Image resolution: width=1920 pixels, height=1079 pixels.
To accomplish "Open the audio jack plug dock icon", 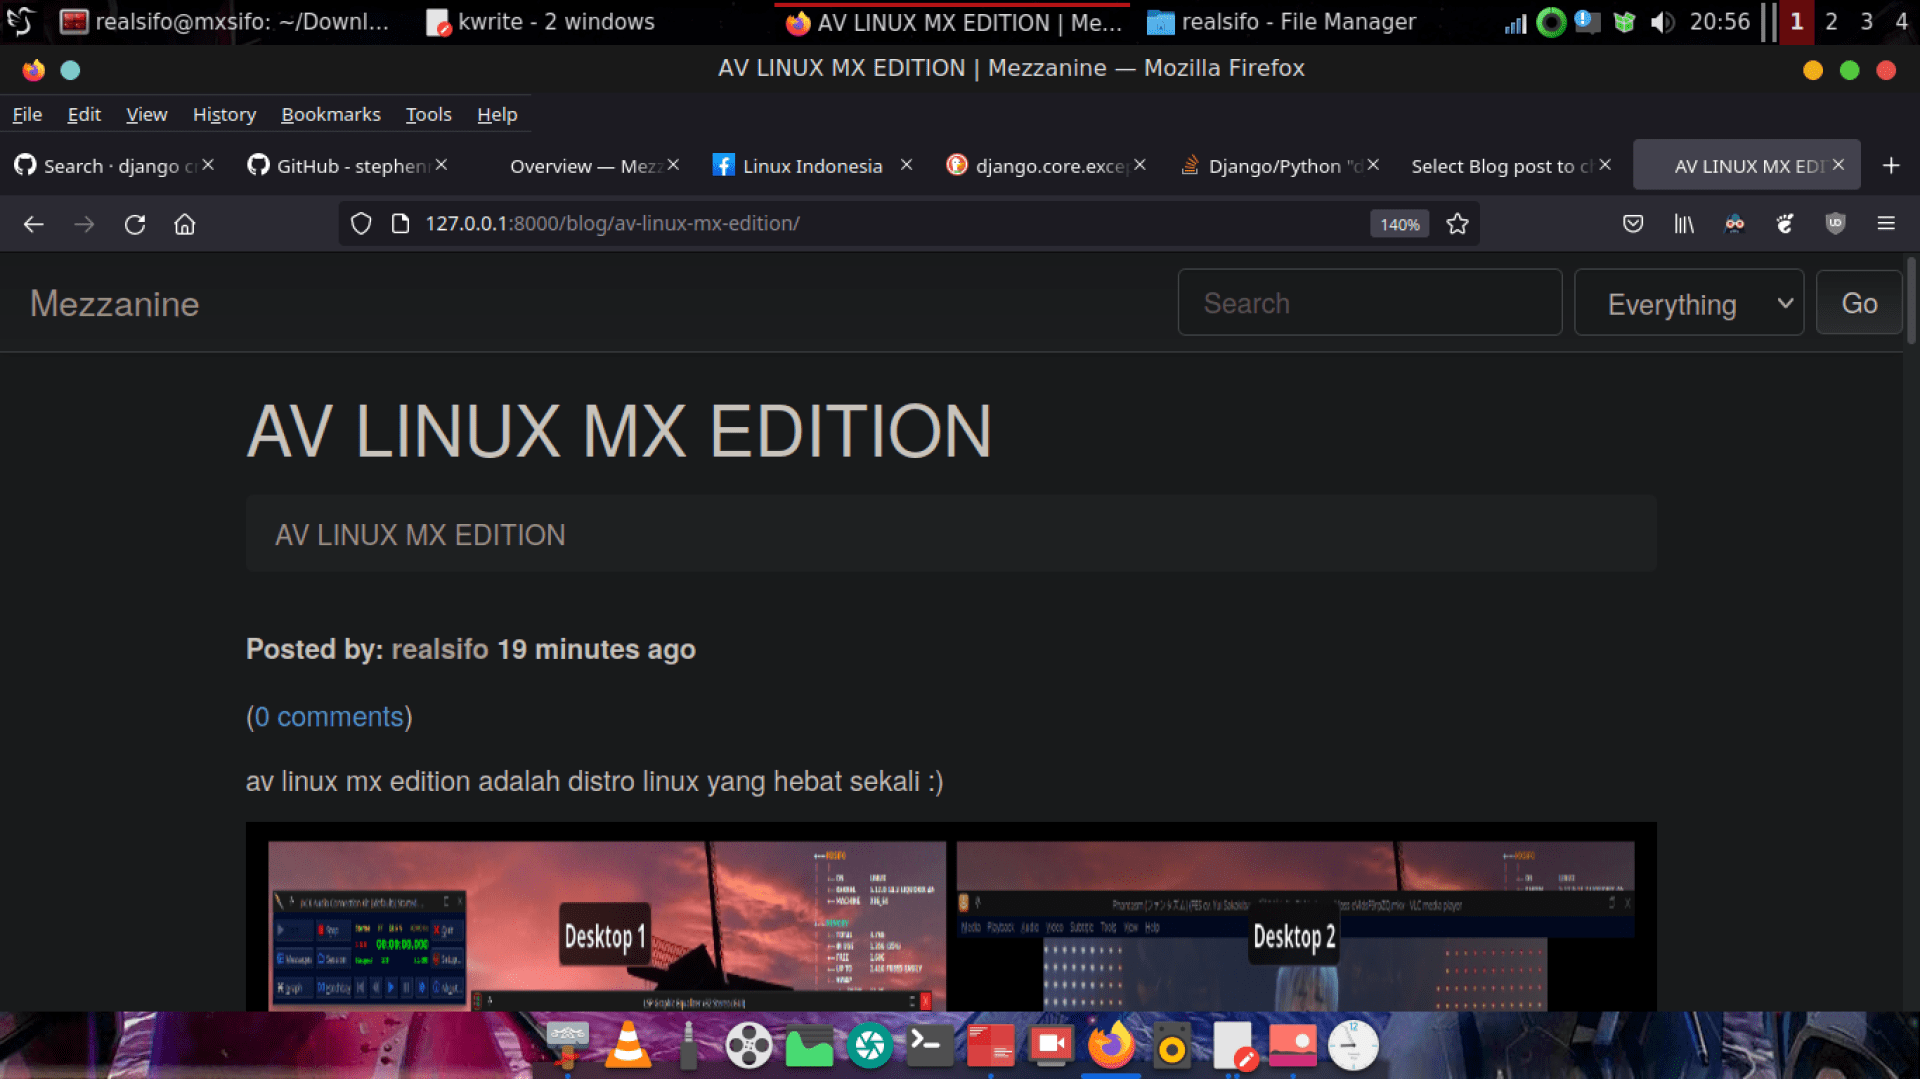I will (688, 1045).
